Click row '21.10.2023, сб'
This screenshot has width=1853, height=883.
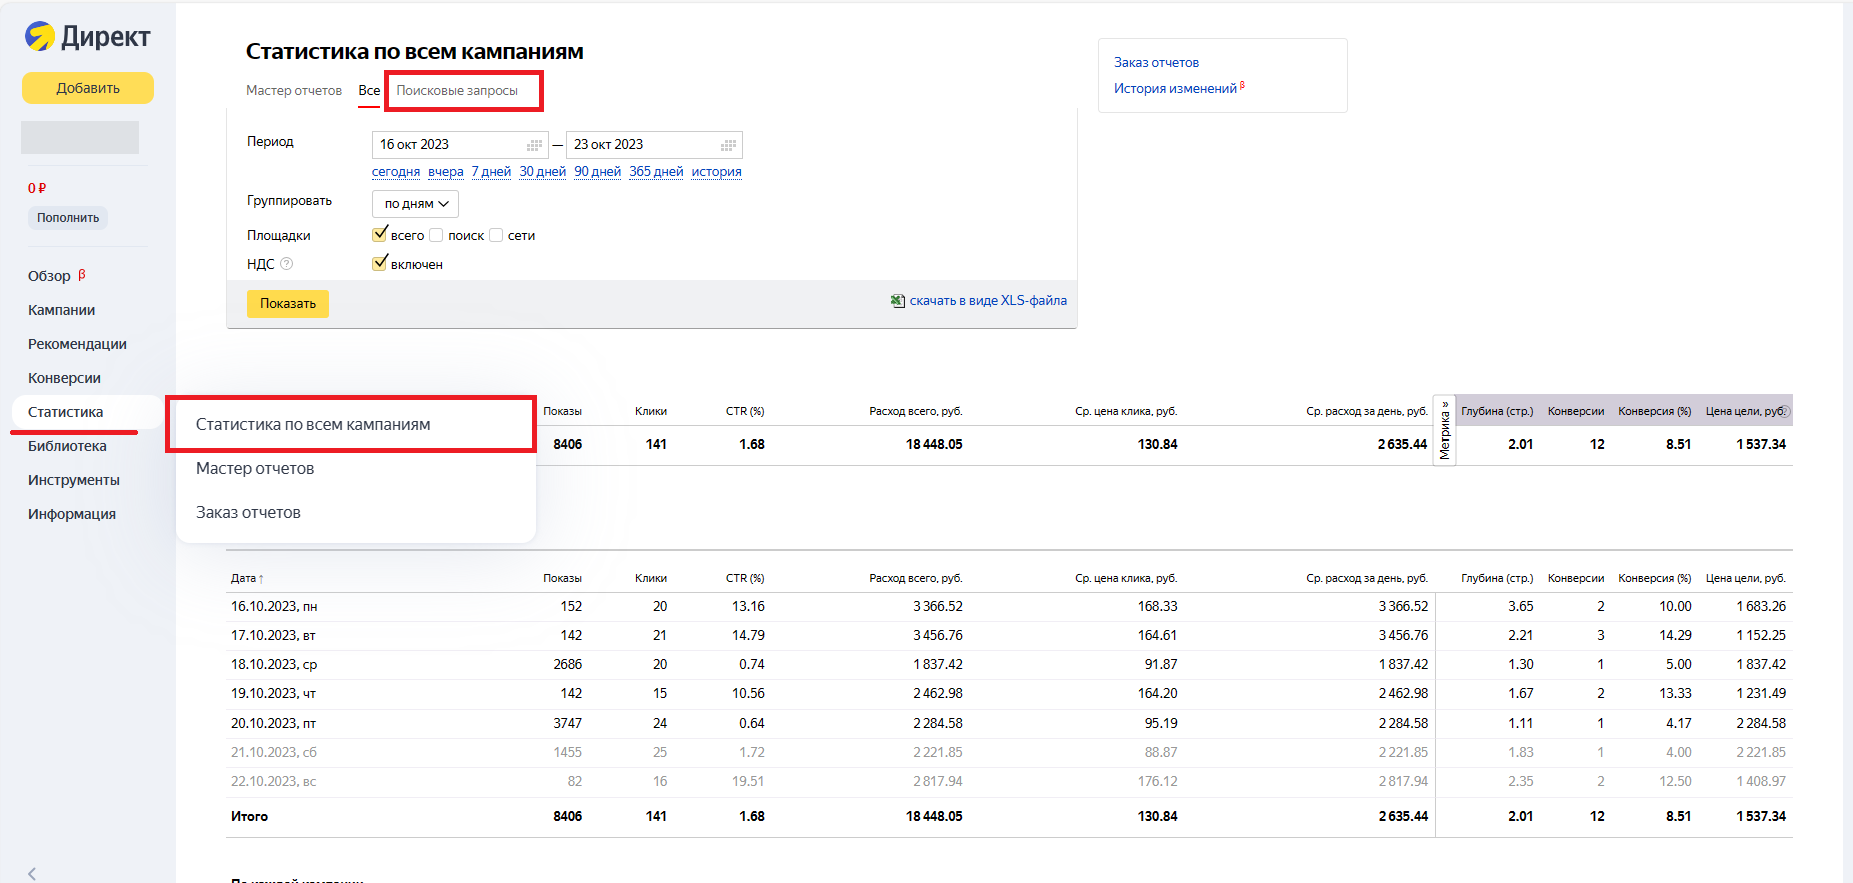coord(1009,752)
